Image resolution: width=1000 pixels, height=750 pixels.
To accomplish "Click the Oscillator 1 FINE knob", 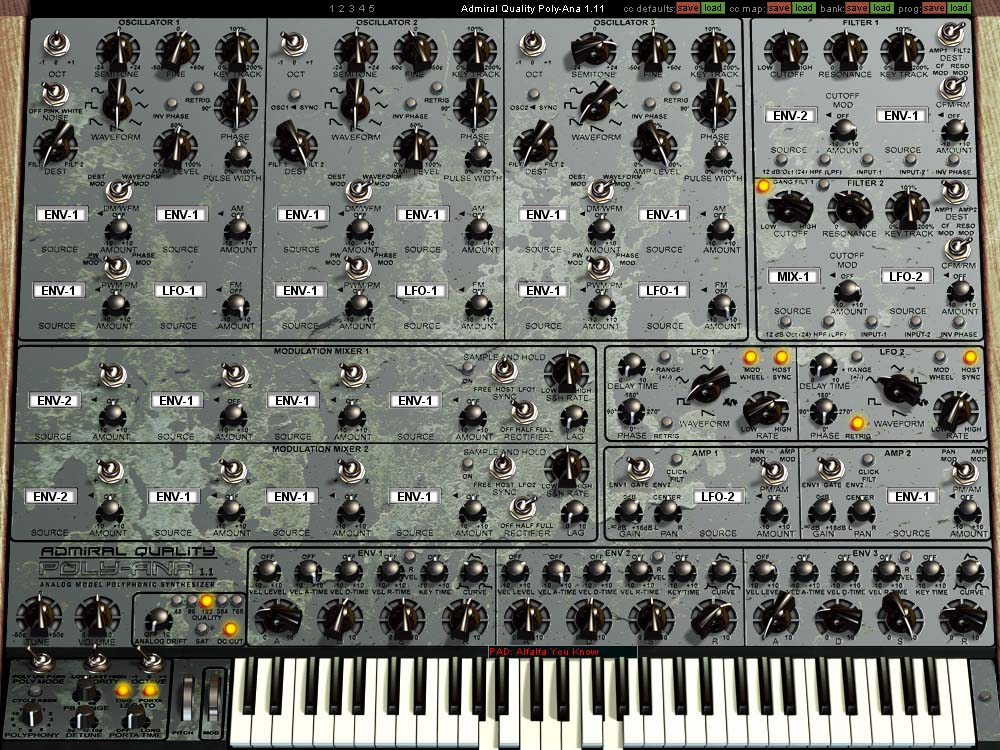I will (x=176, y=52).
